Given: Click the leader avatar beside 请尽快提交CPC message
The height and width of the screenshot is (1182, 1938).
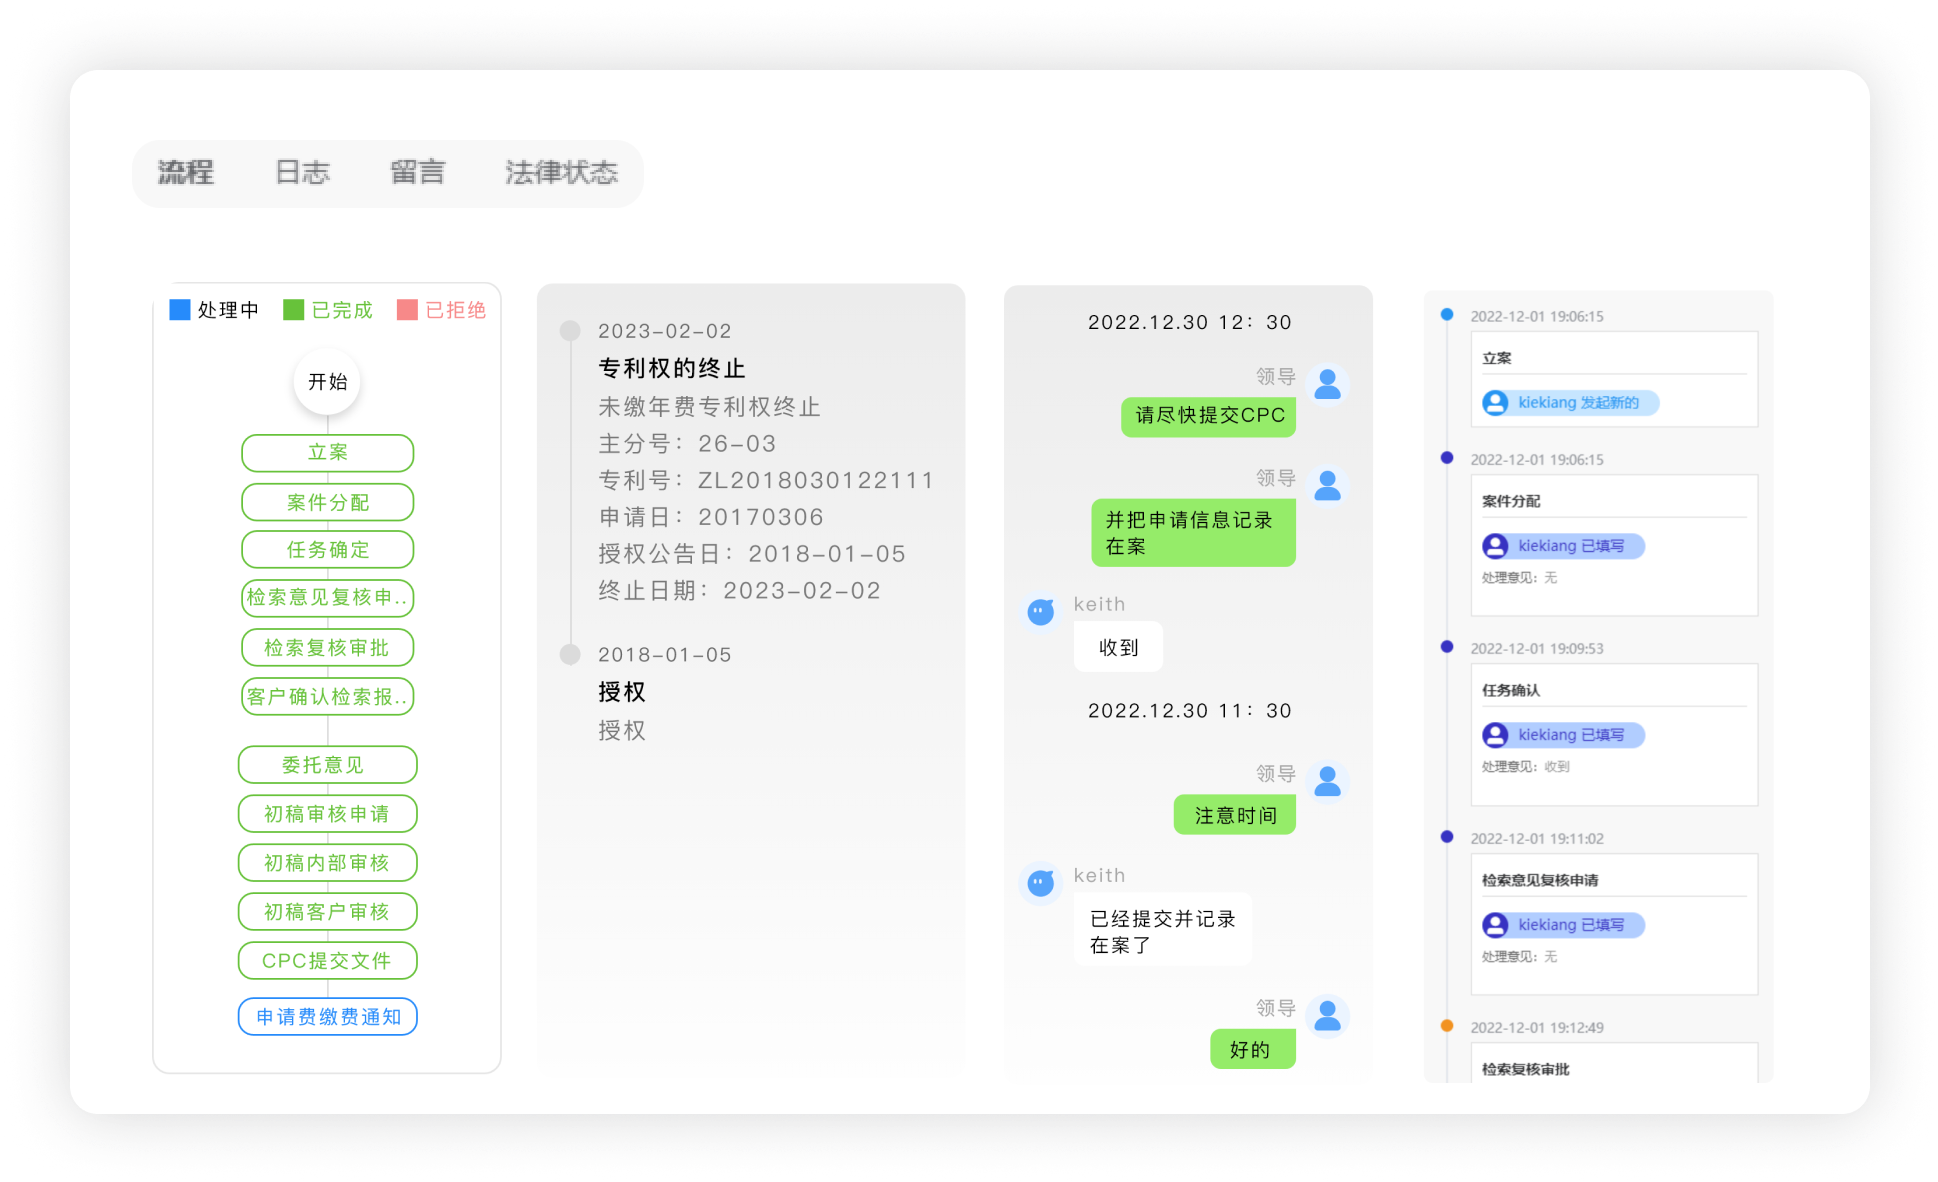Looking at the screenshot, I should click(1327, 385).
